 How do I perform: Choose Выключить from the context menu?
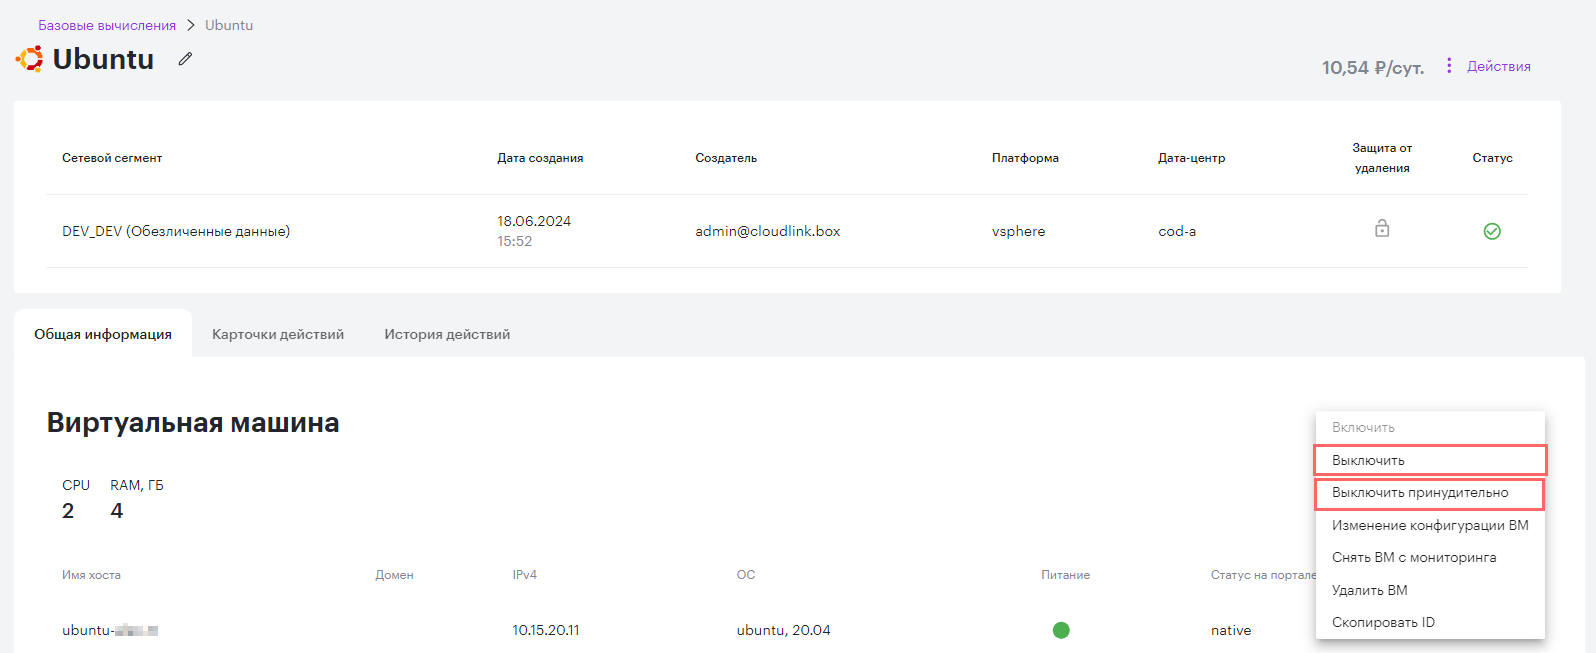(x=1430, y=460)
